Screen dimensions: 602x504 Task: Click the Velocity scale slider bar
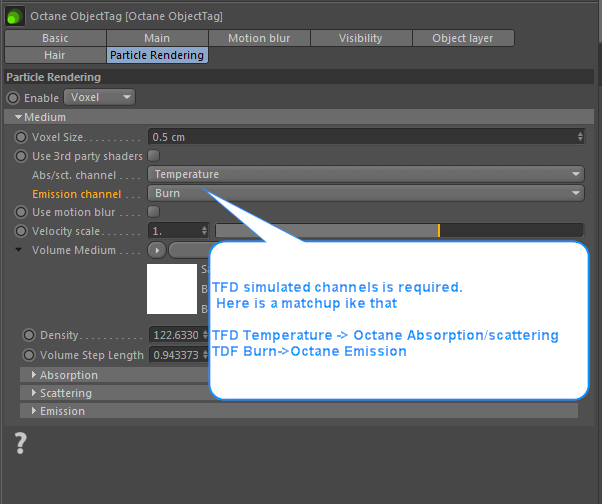point(399,231)
